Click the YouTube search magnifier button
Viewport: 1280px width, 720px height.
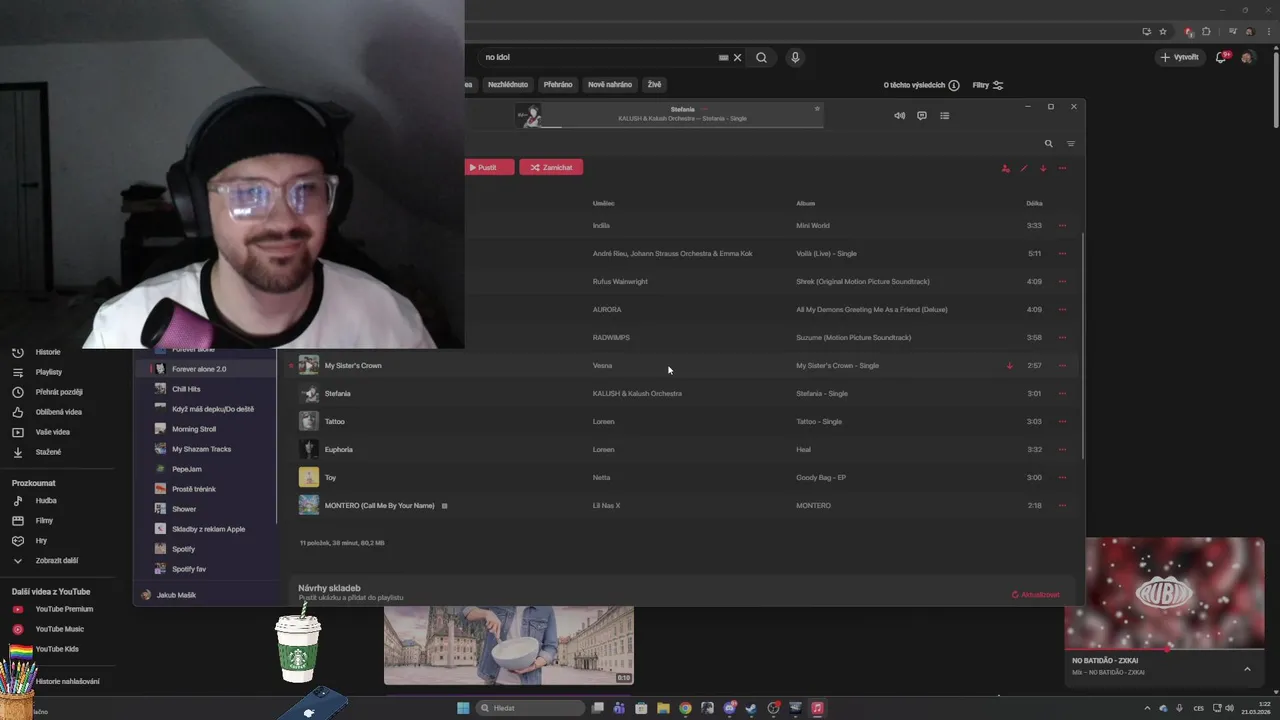click(761, 57)
